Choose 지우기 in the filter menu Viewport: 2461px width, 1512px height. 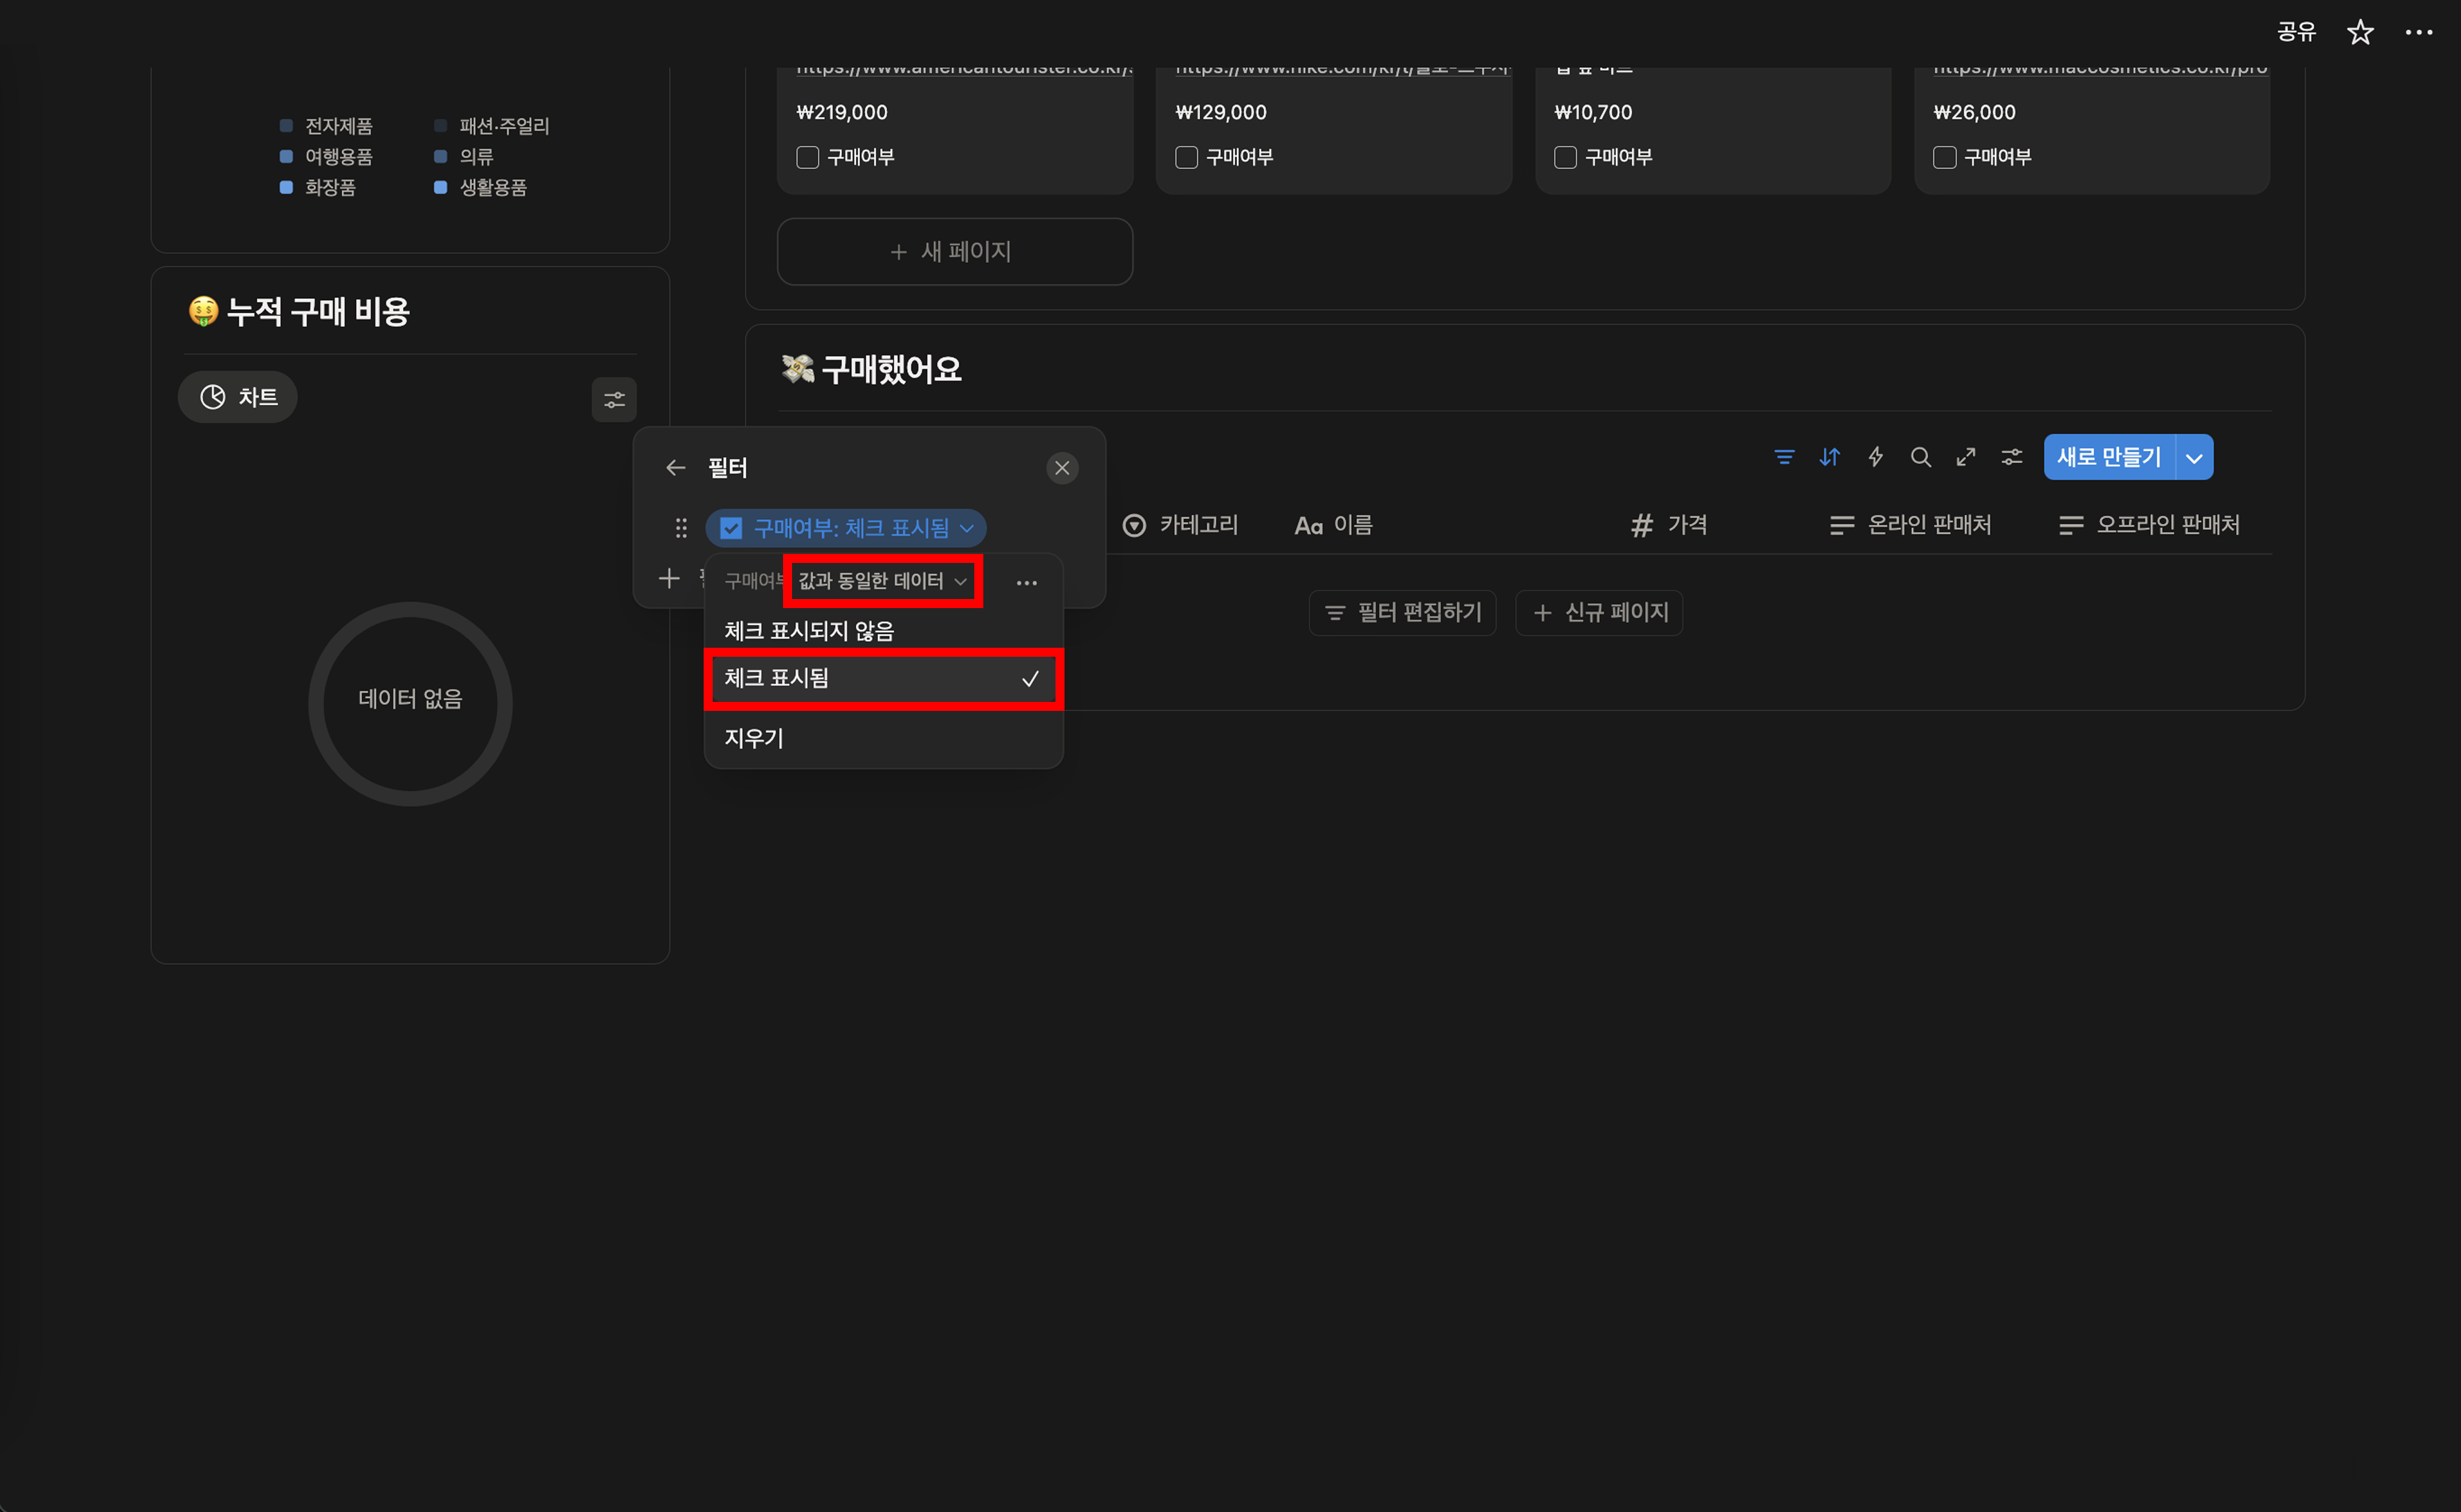click(x=754, y=738)
